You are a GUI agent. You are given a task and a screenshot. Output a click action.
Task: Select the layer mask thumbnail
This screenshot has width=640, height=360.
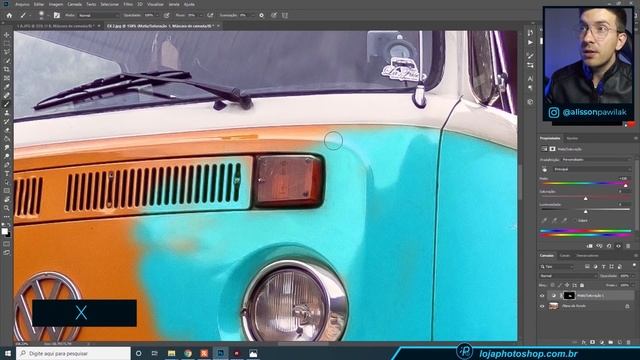coord(569,295)
